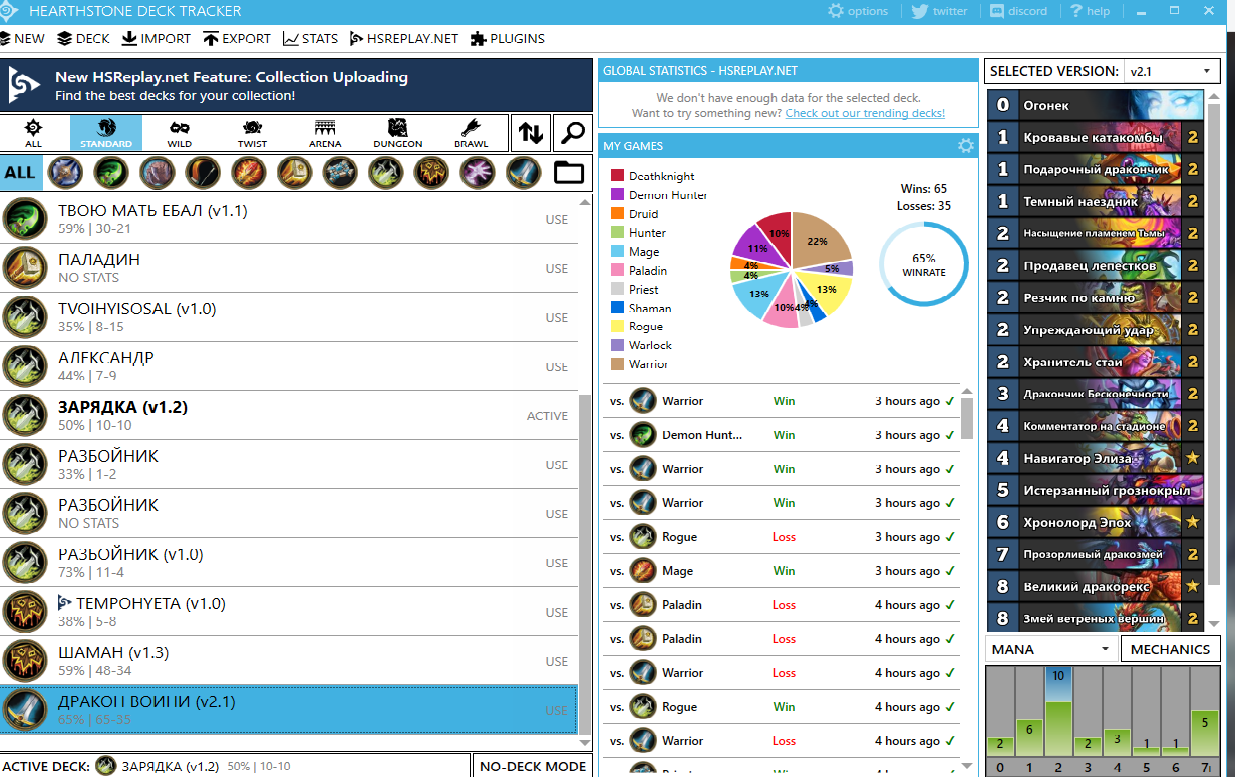Use the ПАЛАДИН deck
The image size is (1235, 777).
(x=557, y=268)
